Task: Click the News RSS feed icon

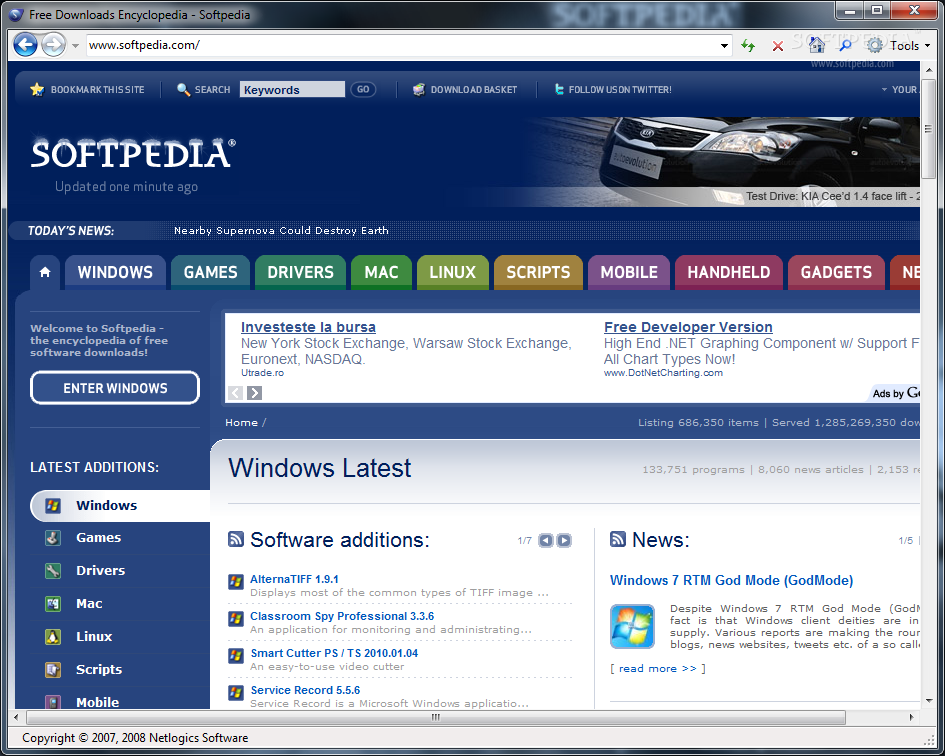Action: click(x=618, y=539)
